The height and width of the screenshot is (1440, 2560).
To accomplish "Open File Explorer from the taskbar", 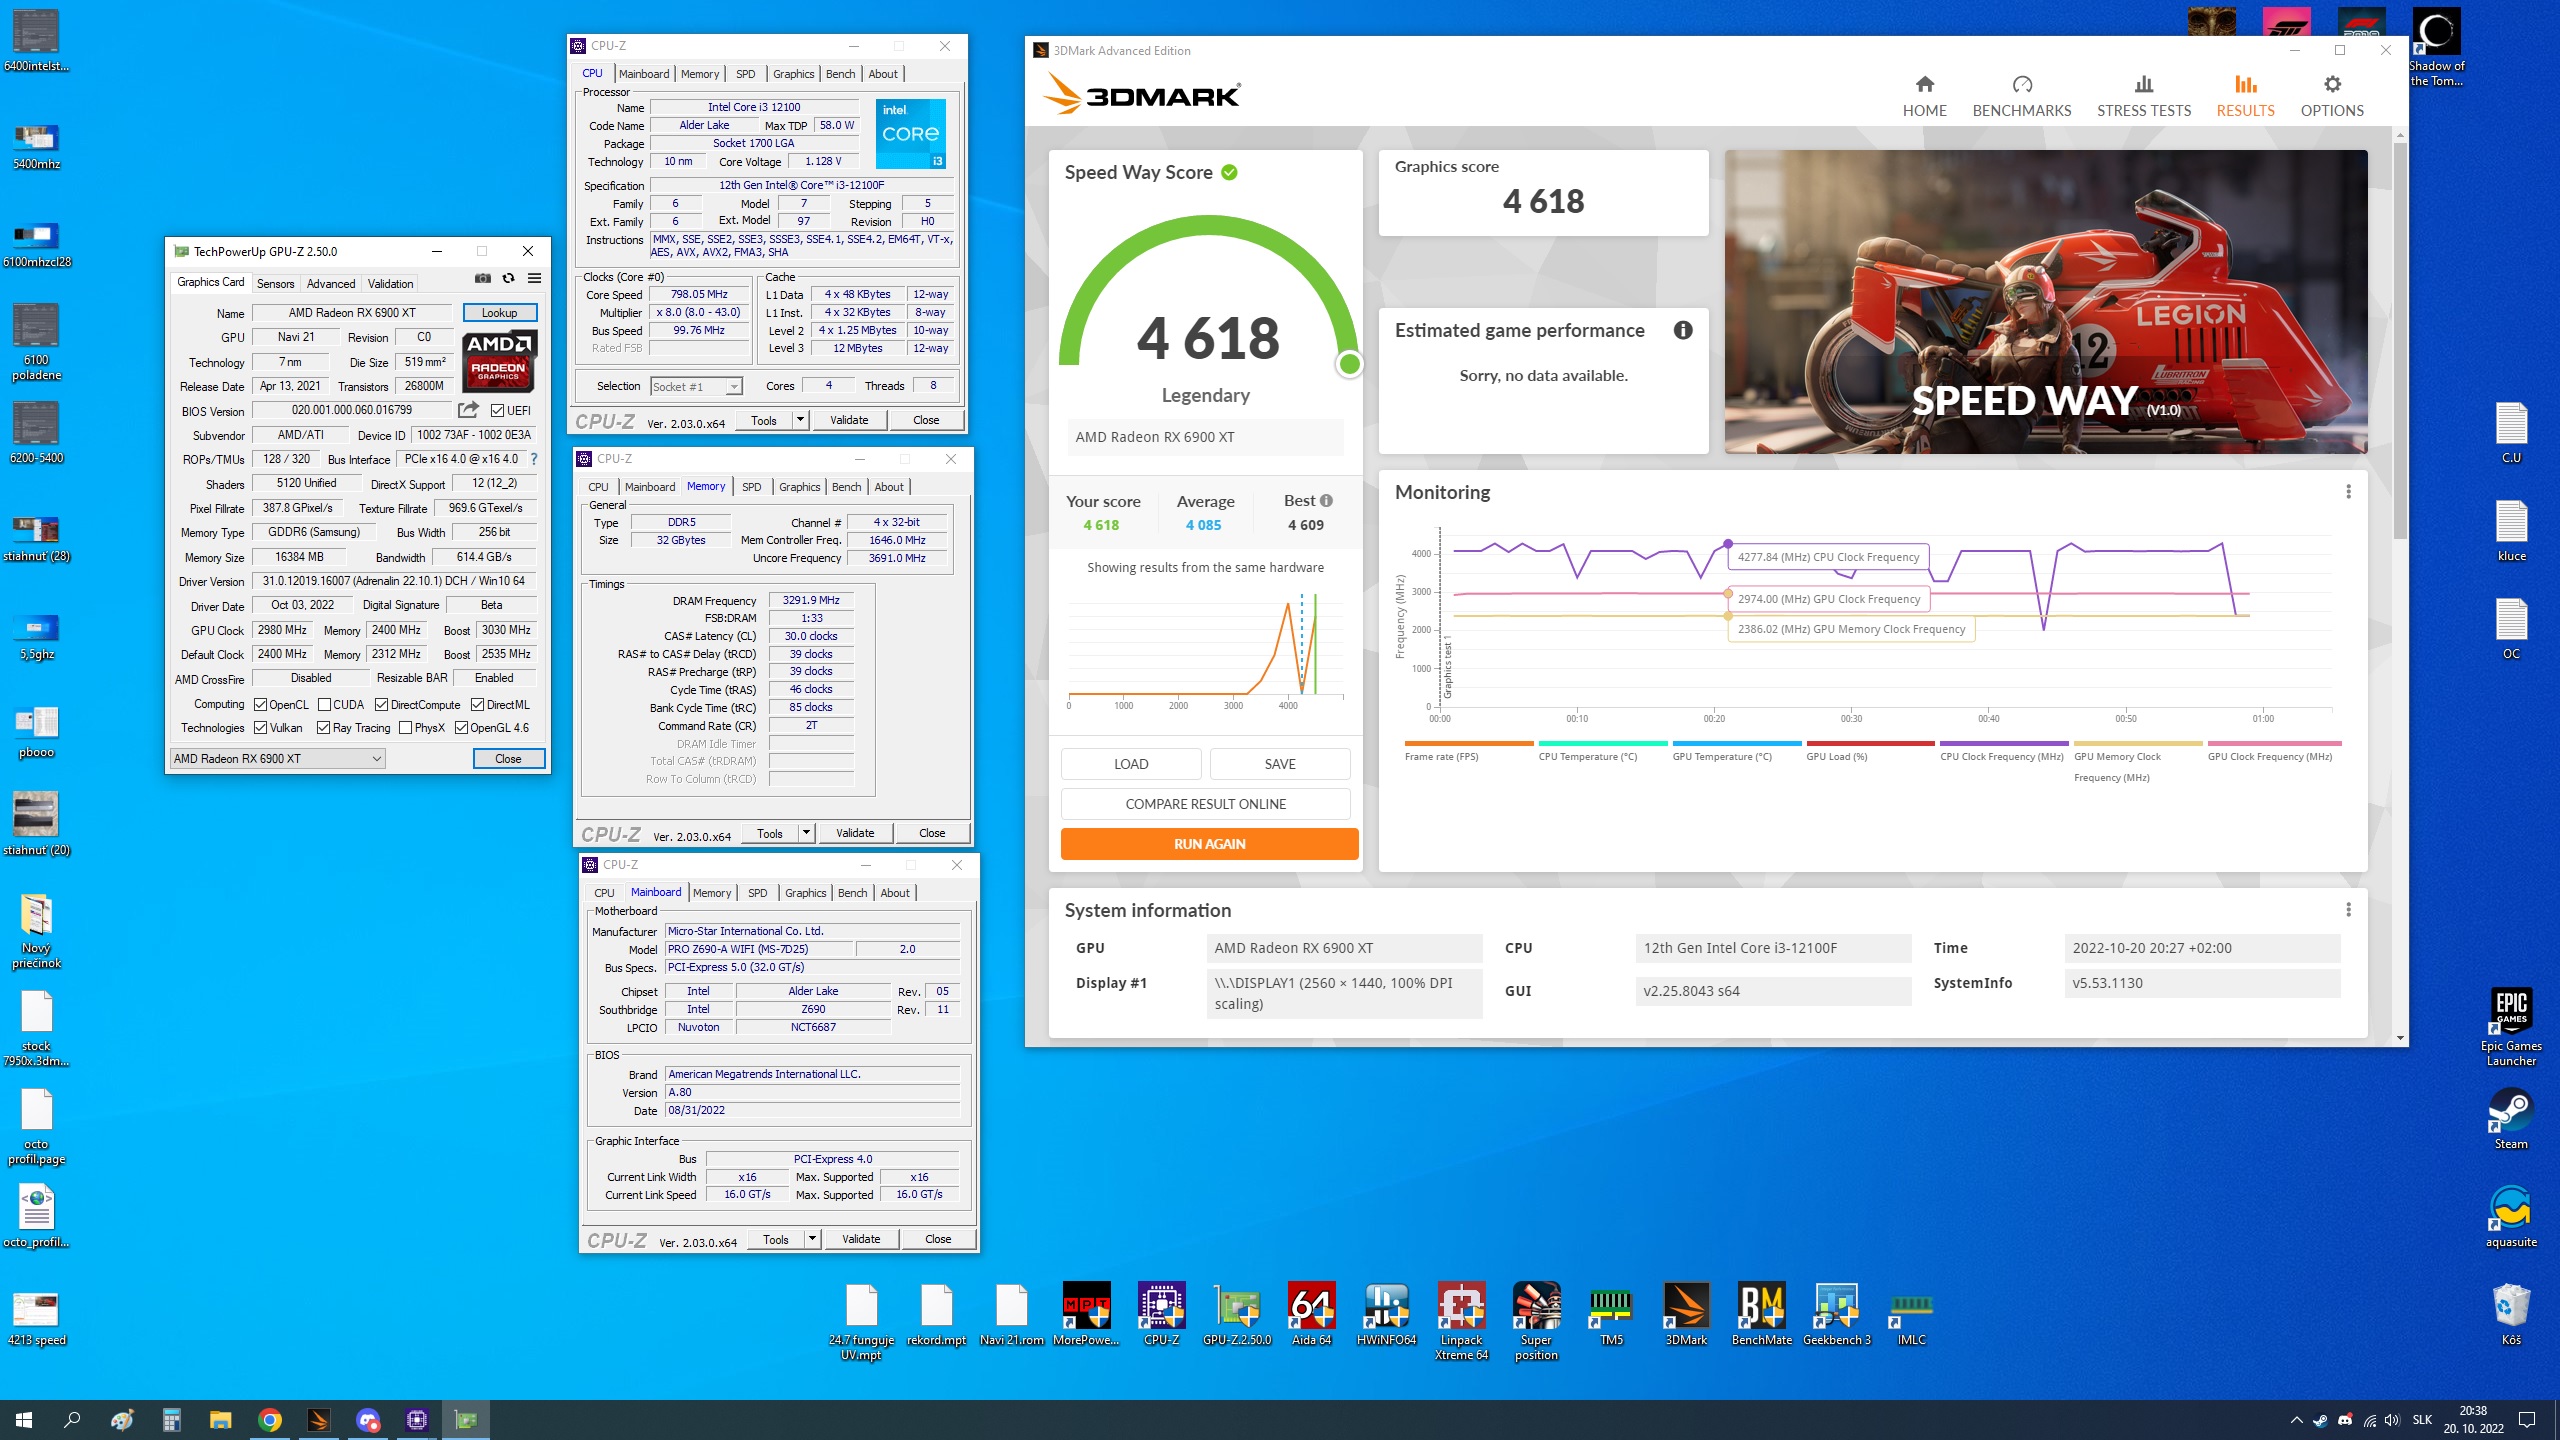I will (x=220, y=1420).
